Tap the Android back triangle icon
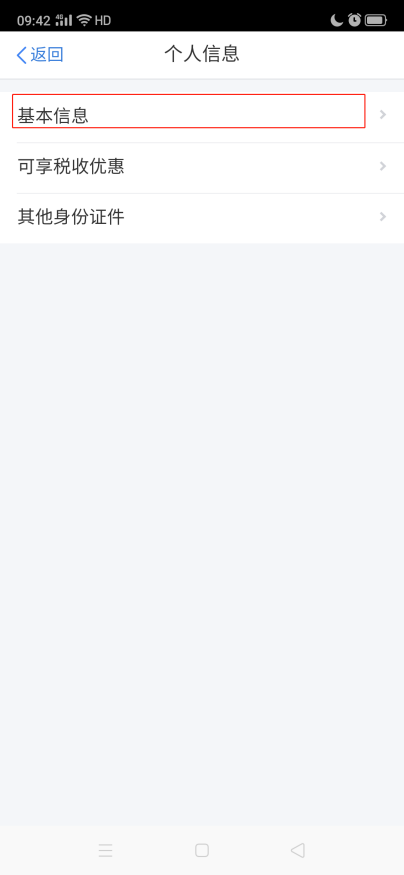The height and width of the screenshot is (875, 404). click(297, 850)
